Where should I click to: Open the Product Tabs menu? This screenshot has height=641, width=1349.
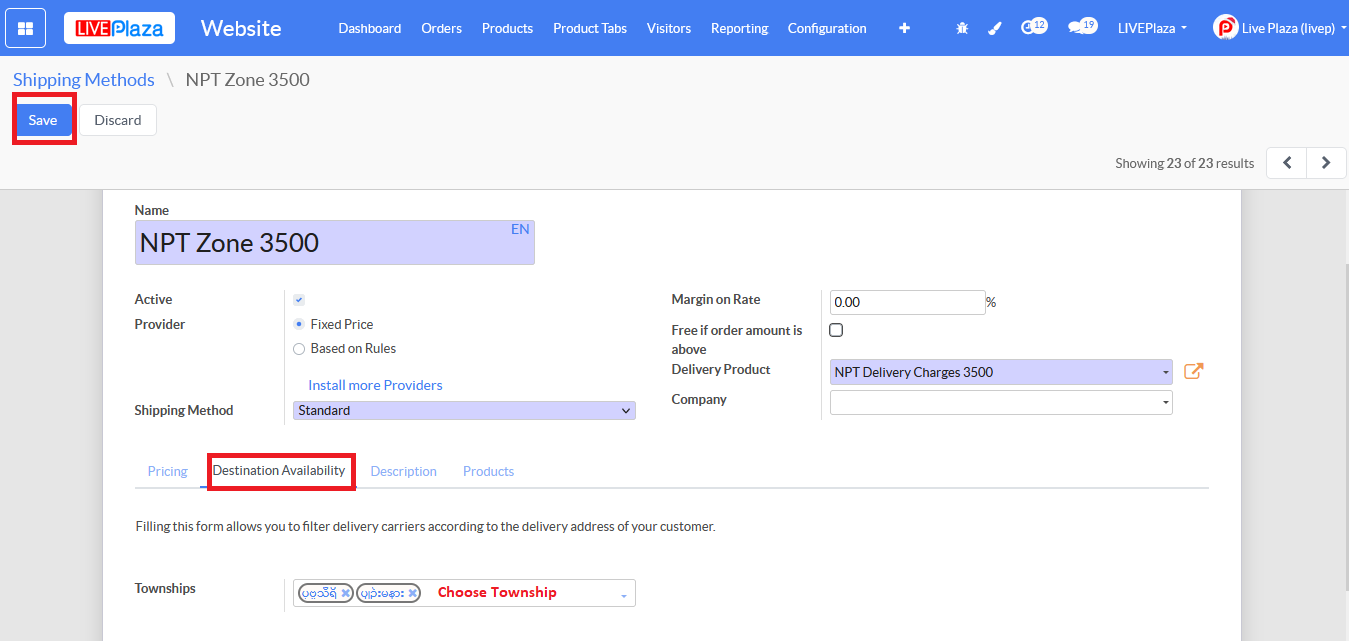click(x=590, y=28)
